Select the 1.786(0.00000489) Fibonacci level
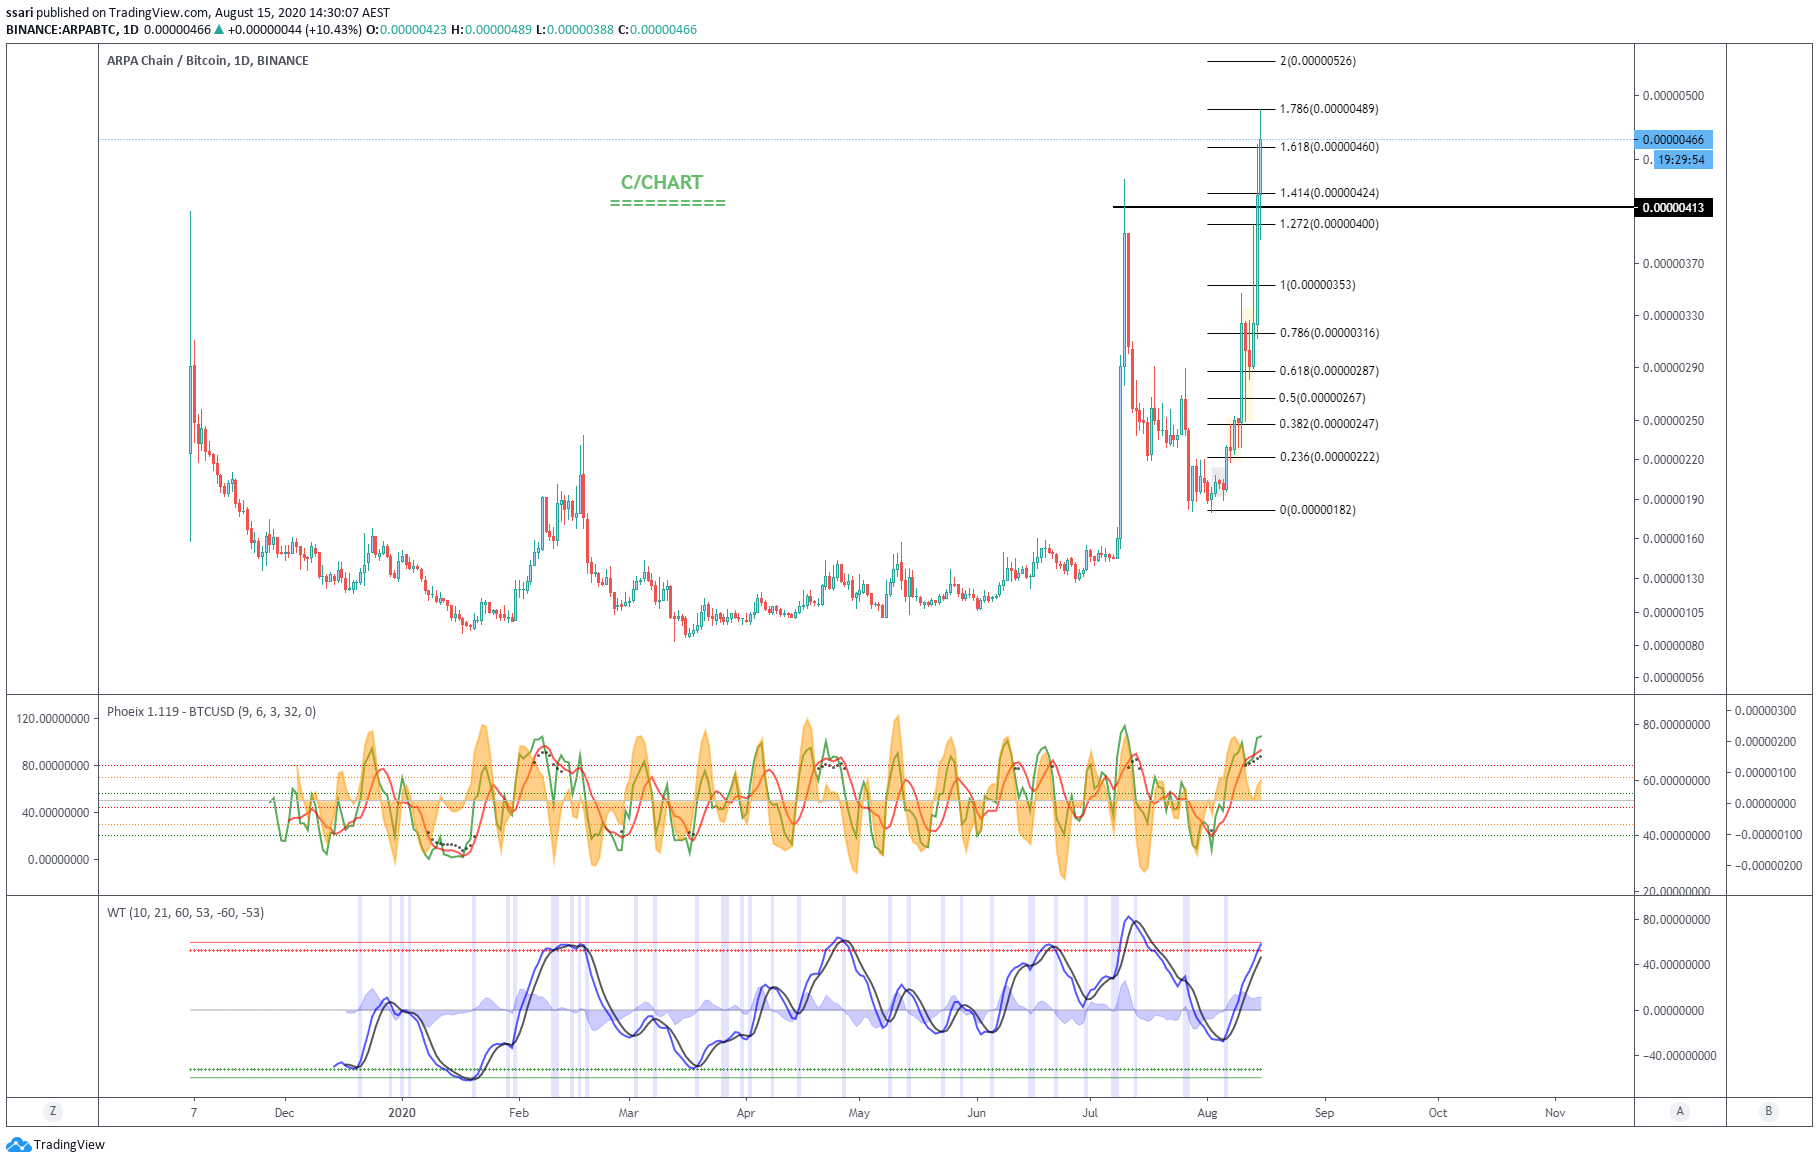The height and width of the screenshot is (1163, 1819). coord(1329,109)
